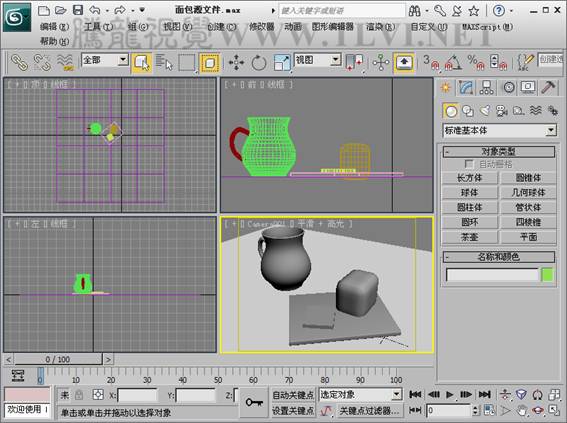Play the animation
Screen dimensions: 567x423
point(449,394)
